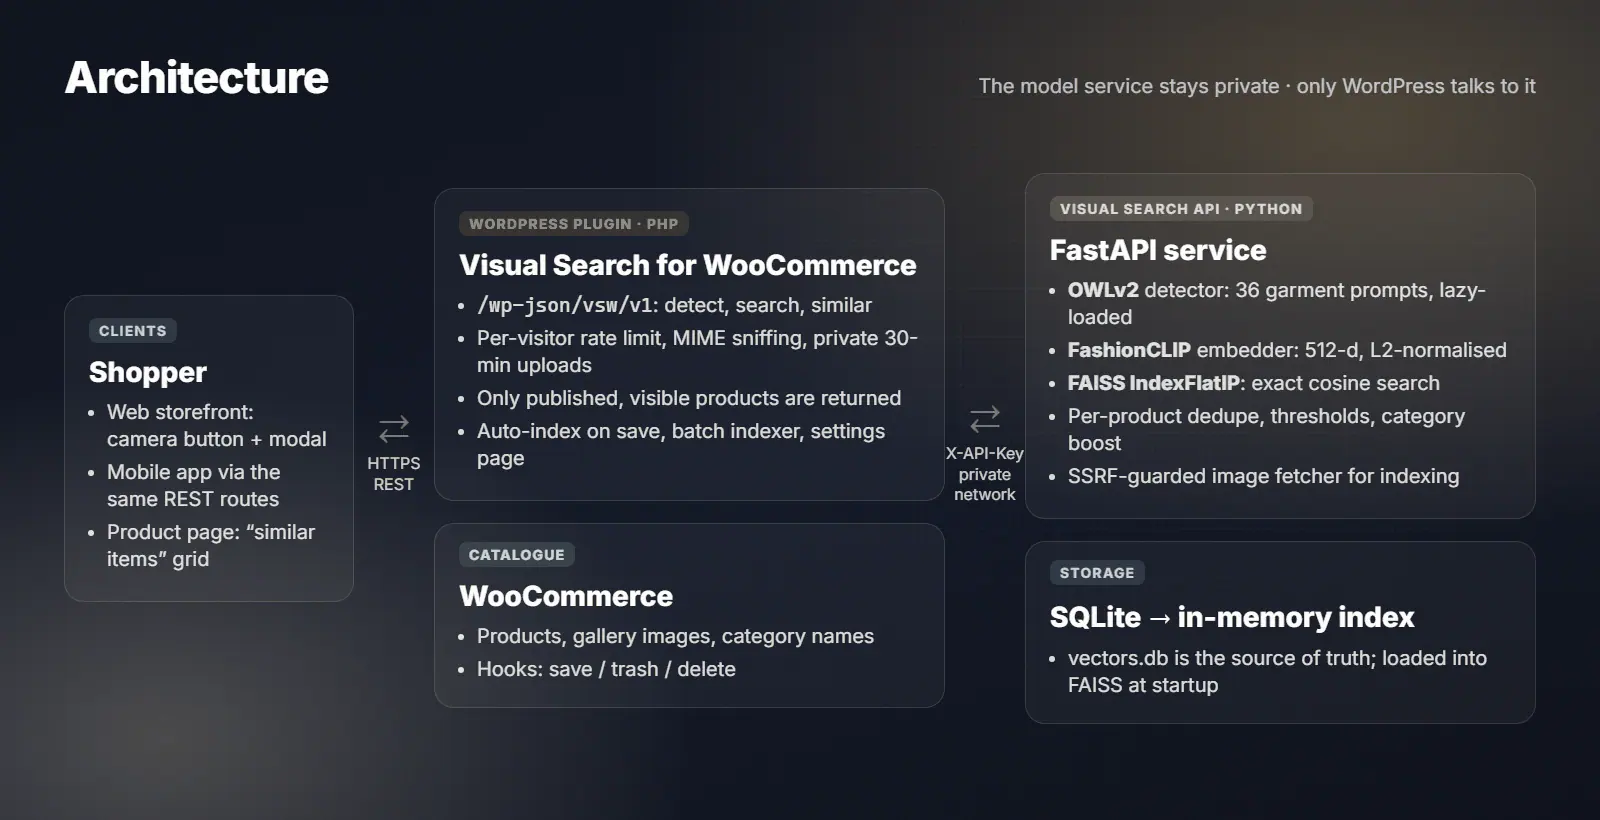
Task: Select the "Product page: similar items grid" bullet
Action: click(211, 545)
